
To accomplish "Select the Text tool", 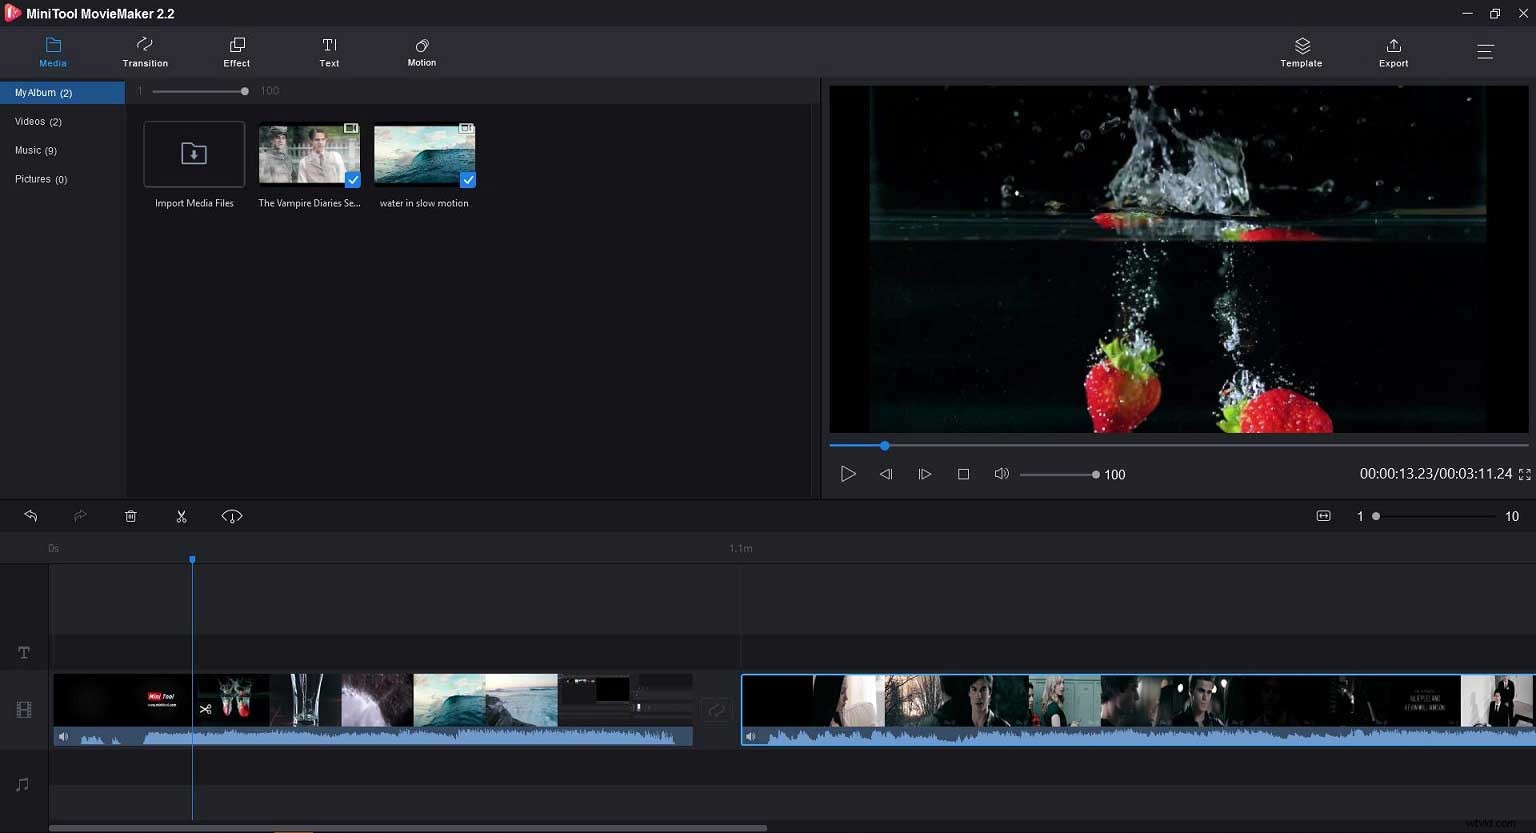I will point(329,52).
